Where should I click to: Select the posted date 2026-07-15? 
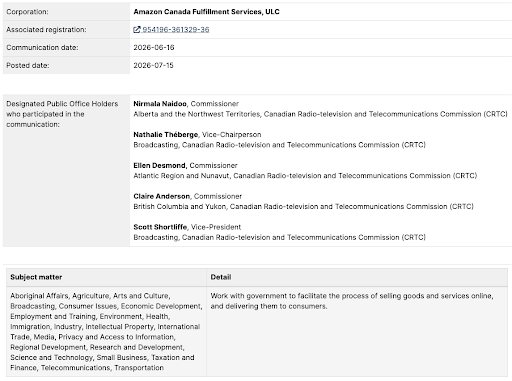coord(153,65)
